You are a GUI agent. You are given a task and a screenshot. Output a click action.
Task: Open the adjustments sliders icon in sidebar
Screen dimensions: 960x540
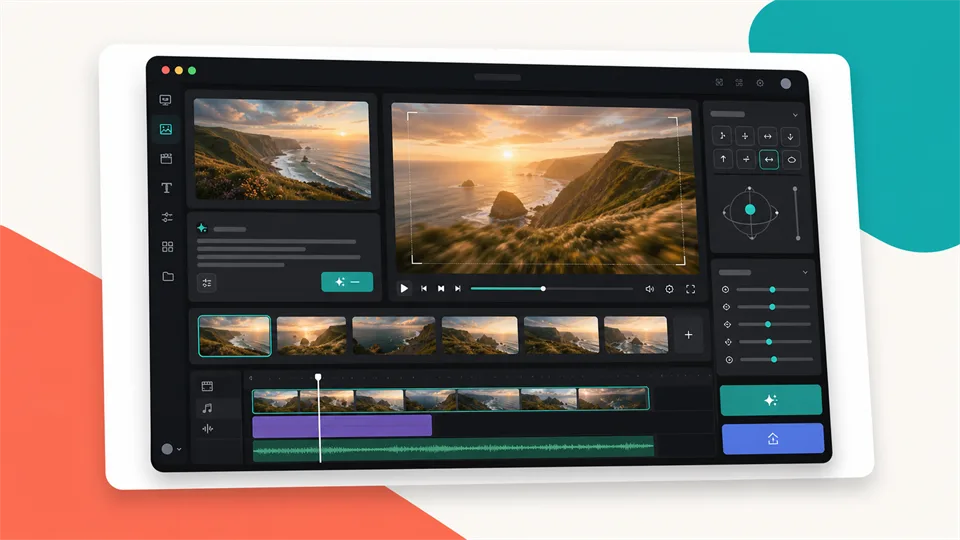[167, 217]
